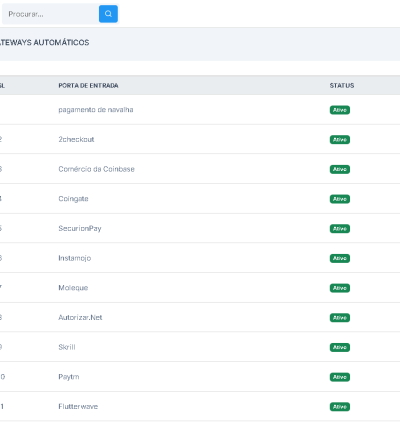This screenshot has width=400, height=424.
Task: Select the Coingate gateway name
Action: point(73,199)
